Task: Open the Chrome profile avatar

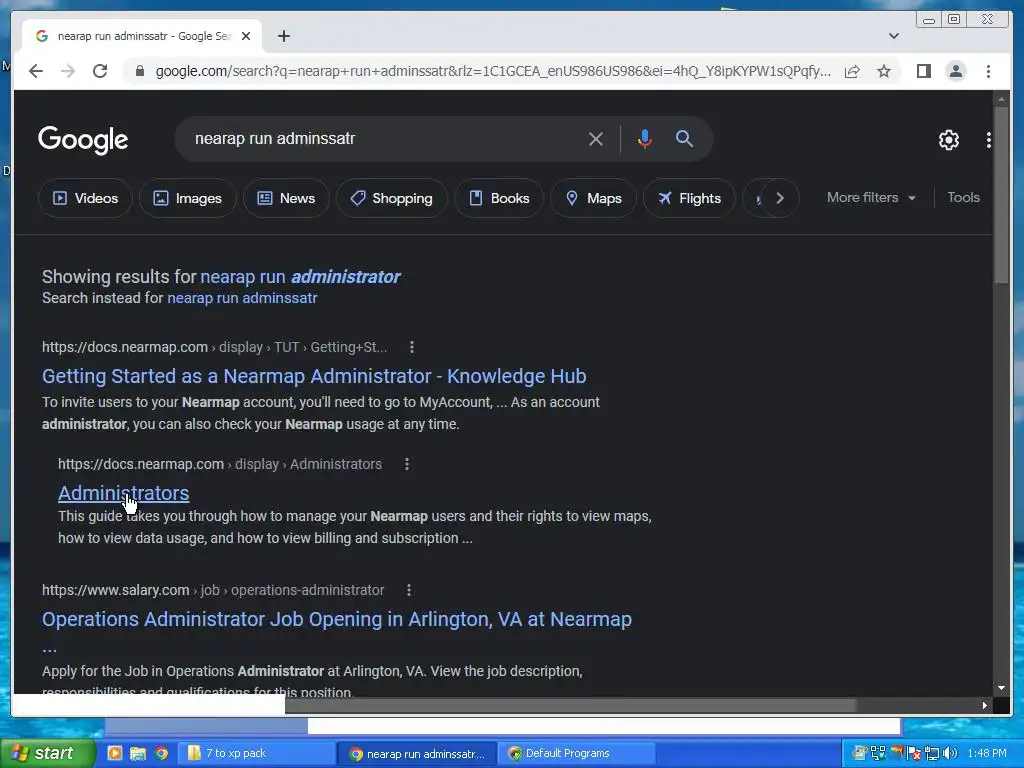Action: point(955,71)
